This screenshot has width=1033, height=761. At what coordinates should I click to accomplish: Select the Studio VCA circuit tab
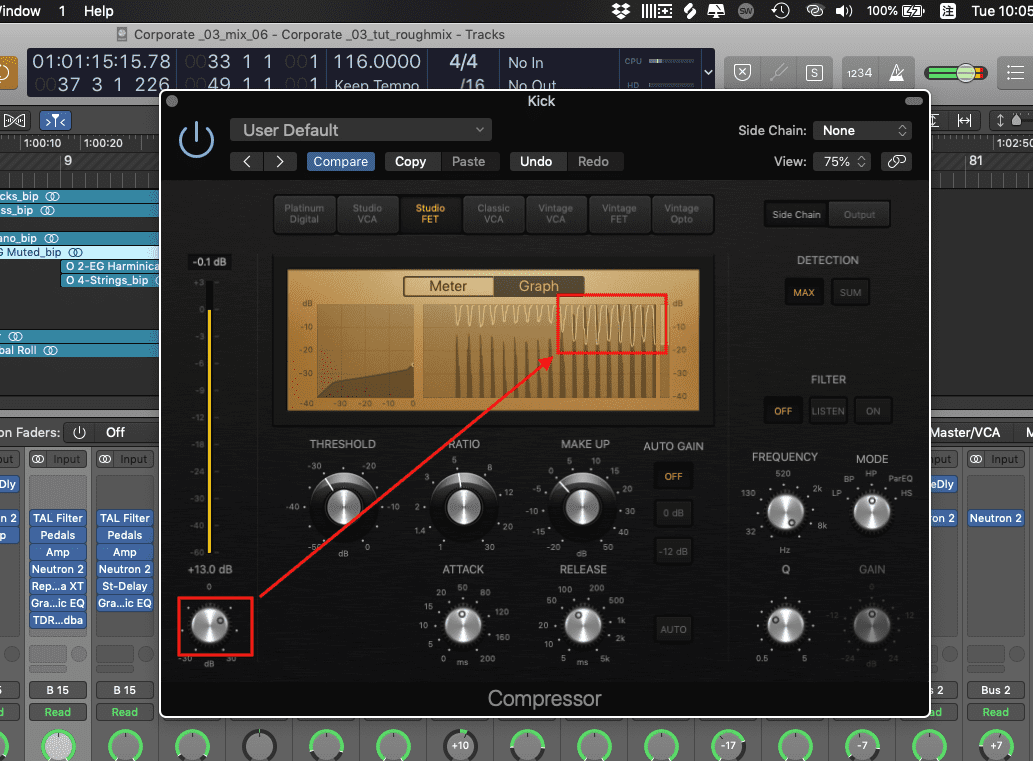tap(367, 213)
